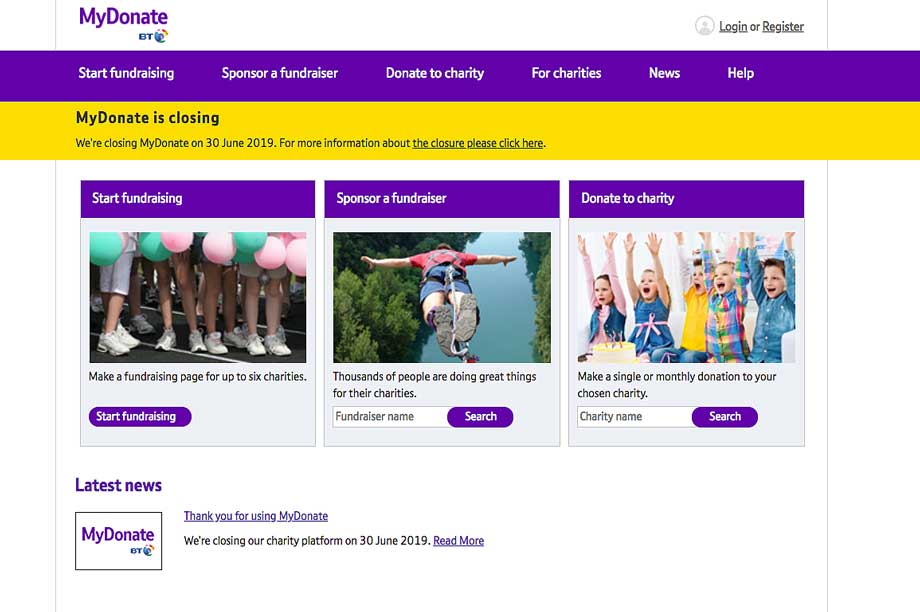Screen dimensions: 920x612
Task: Focus the Charity name input field
Action: point(634,417)
